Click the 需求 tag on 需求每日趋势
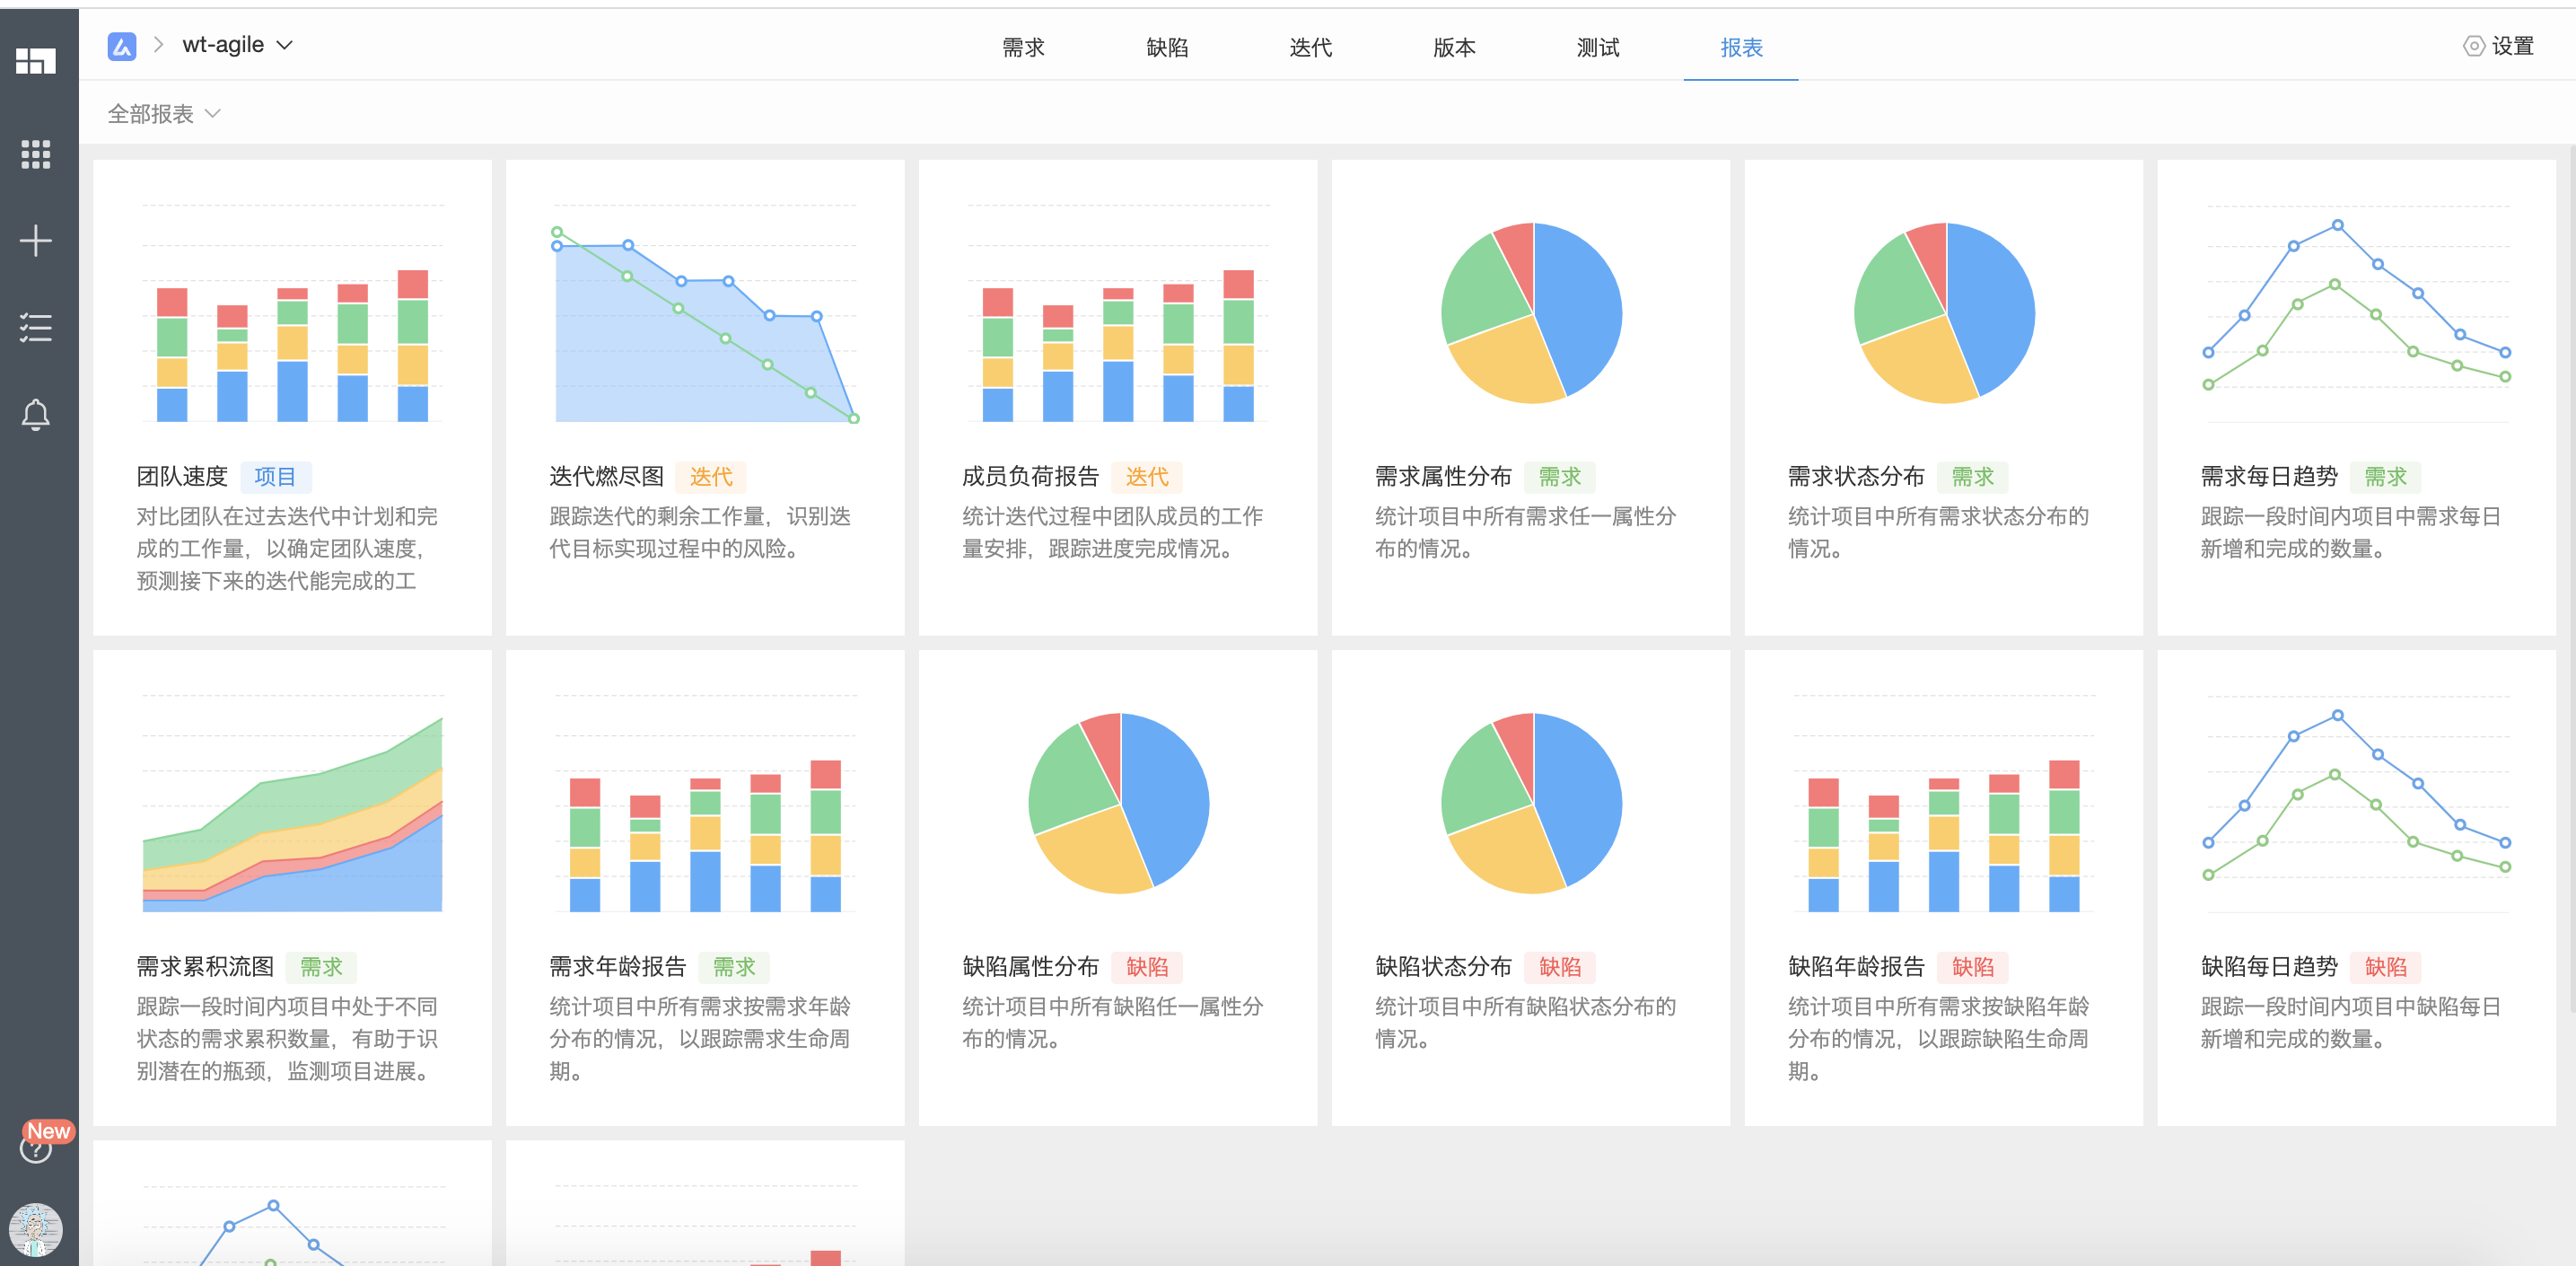This screenshot has width=2576, height=1266. tap(2386, 477)
